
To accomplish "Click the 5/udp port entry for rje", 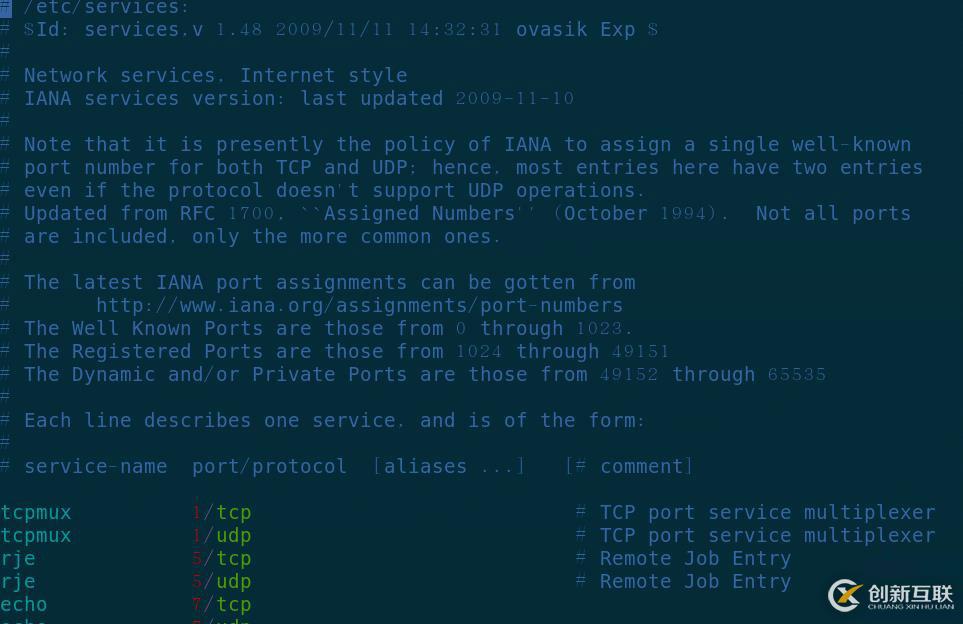I will click(222, 582).
